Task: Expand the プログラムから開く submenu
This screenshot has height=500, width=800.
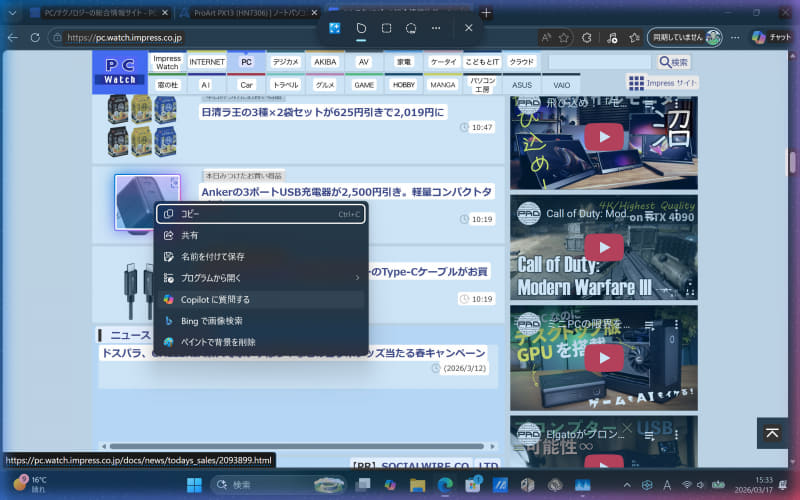Action: click(x=261, y=278)
